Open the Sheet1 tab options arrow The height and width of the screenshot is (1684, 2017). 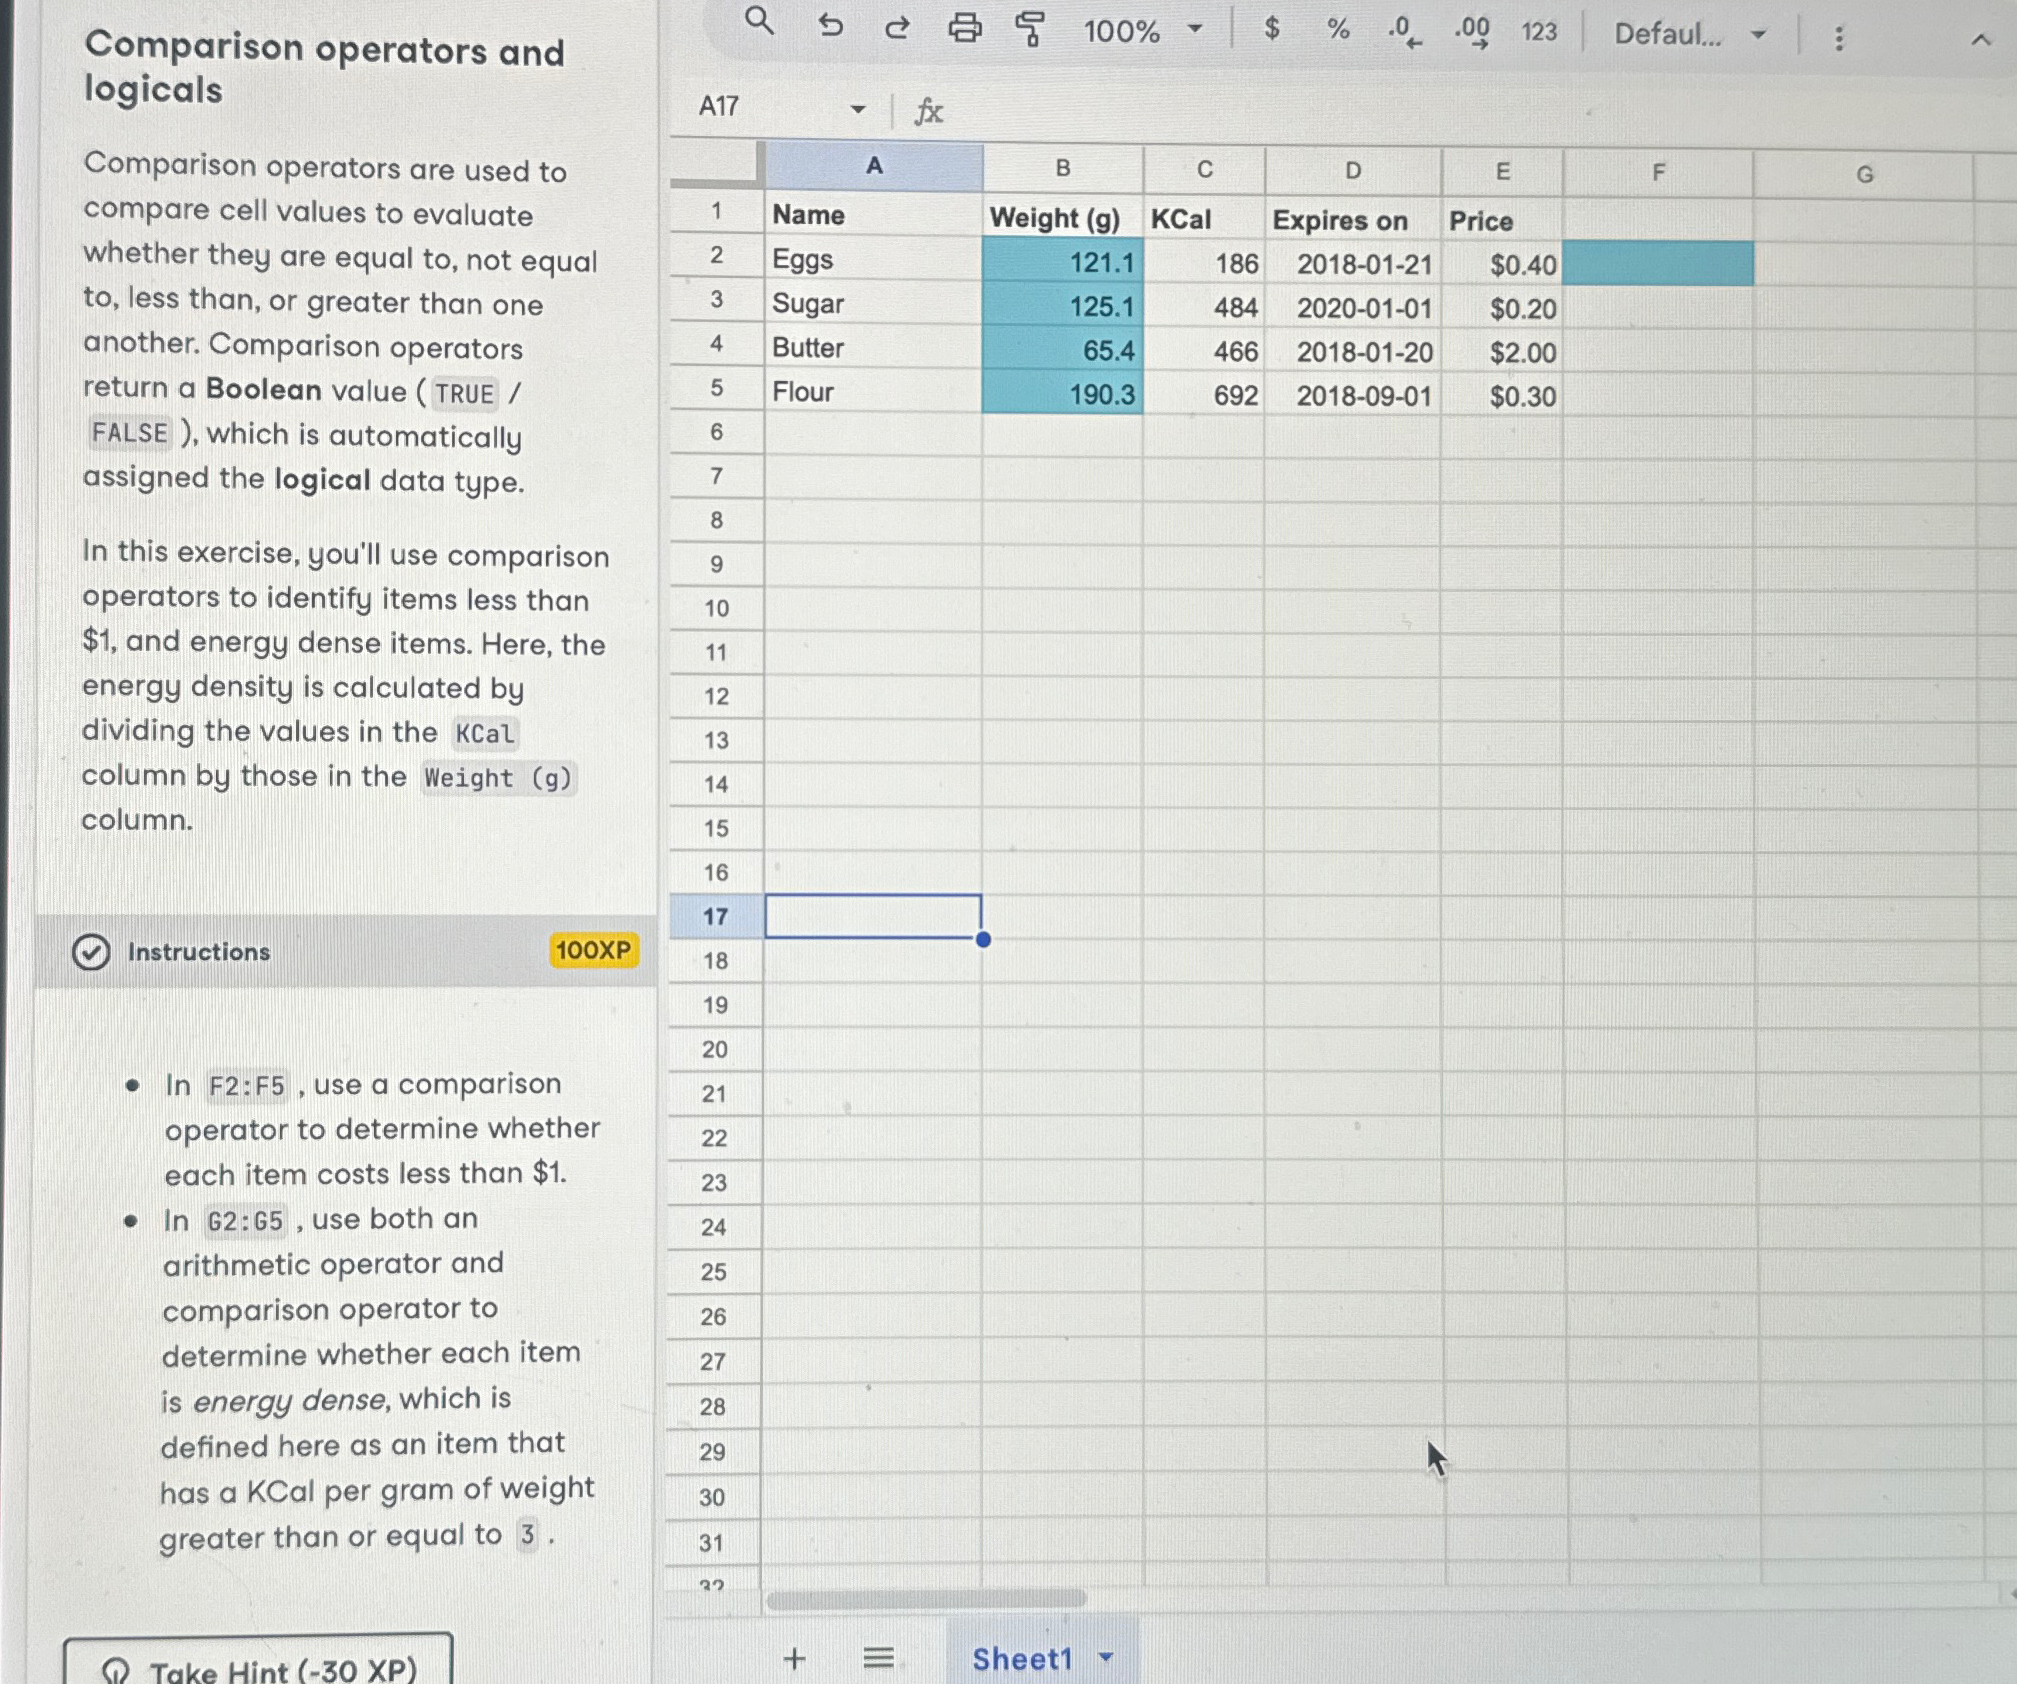coord(1106,1657)
